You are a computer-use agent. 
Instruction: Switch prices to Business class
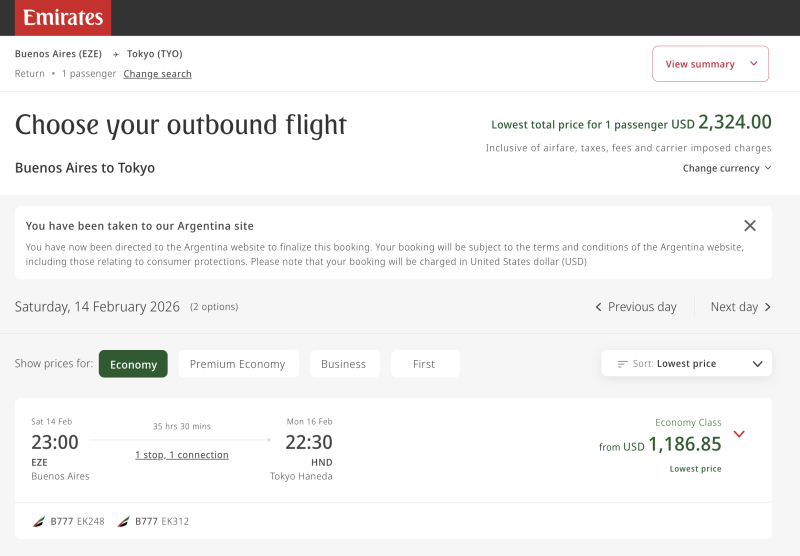[343, 364]
